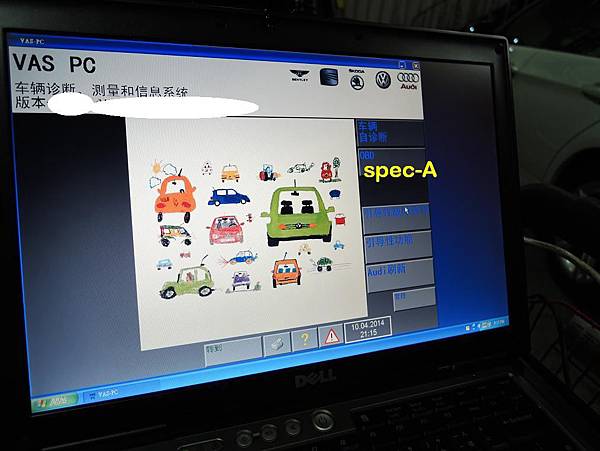Click the Audi four-rings logo
This screenshot has width=600, height=451.
(x=408, y=80)
